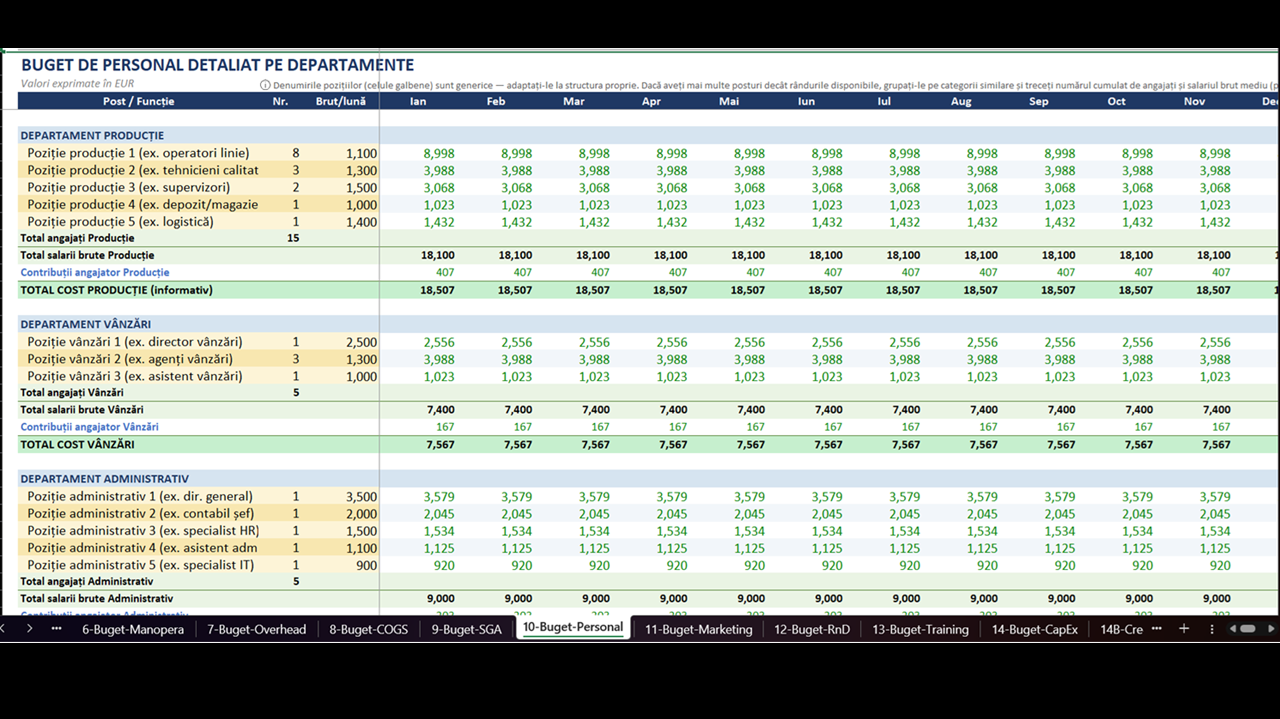1280x719 pixels.
Task: Select the DEPARTAMENT PRODUCȚIE section heading
Action: click(92, 135)
